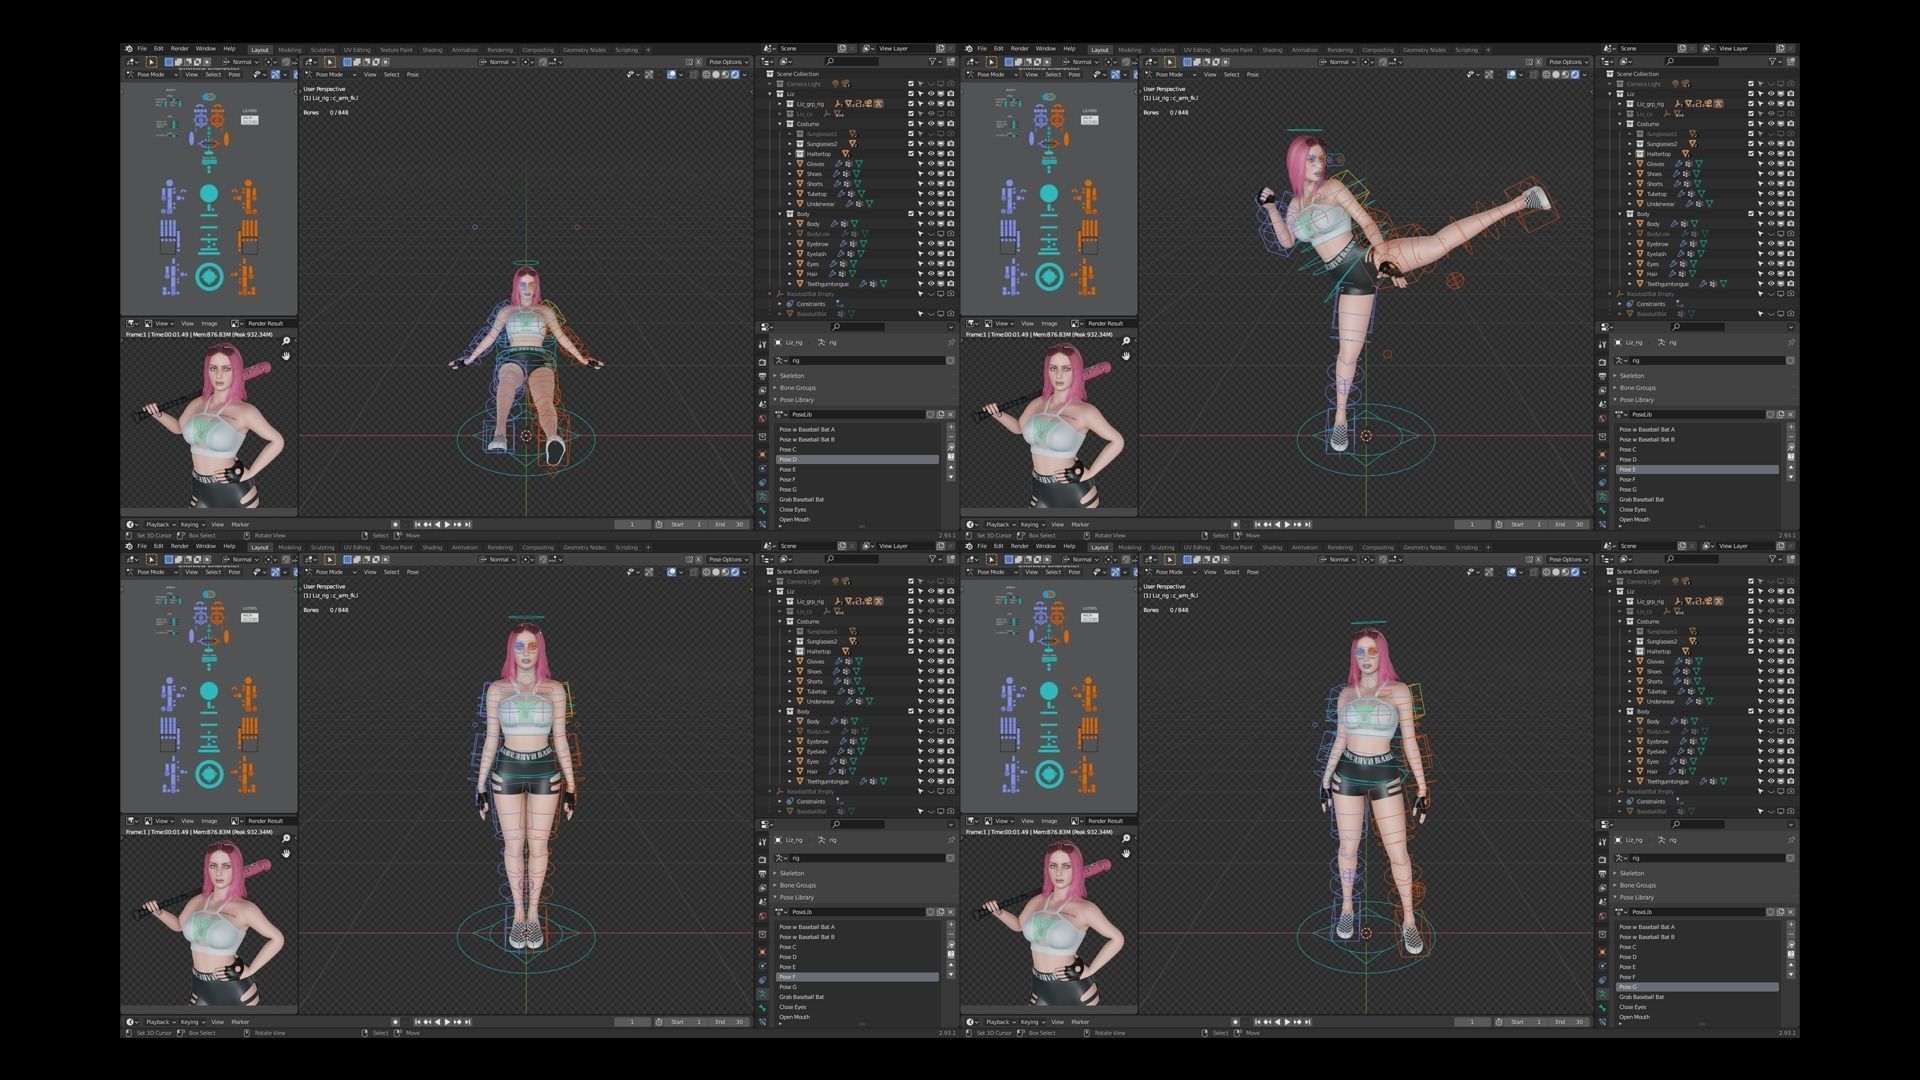
Task: Uncheck Haltertop checkbox in Pose F highlighted window outliner
Action: point(911,651)
